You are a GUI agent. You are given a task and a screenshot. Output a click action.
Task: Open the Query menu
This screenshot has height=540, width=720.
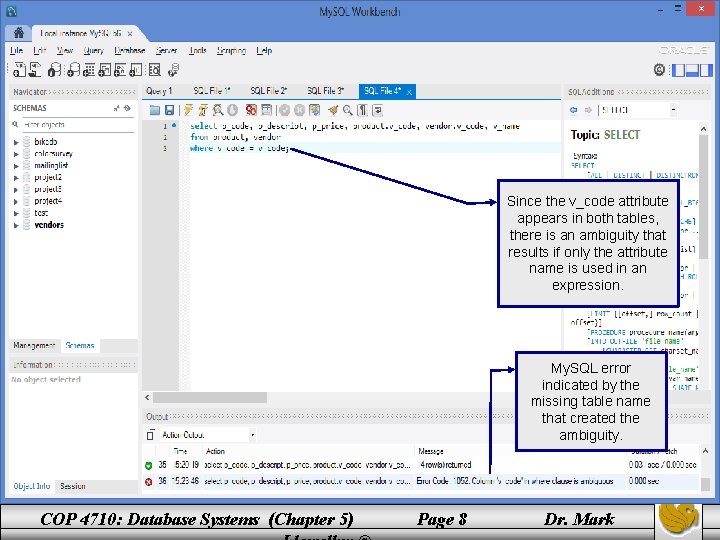click(x=93, y=51)
